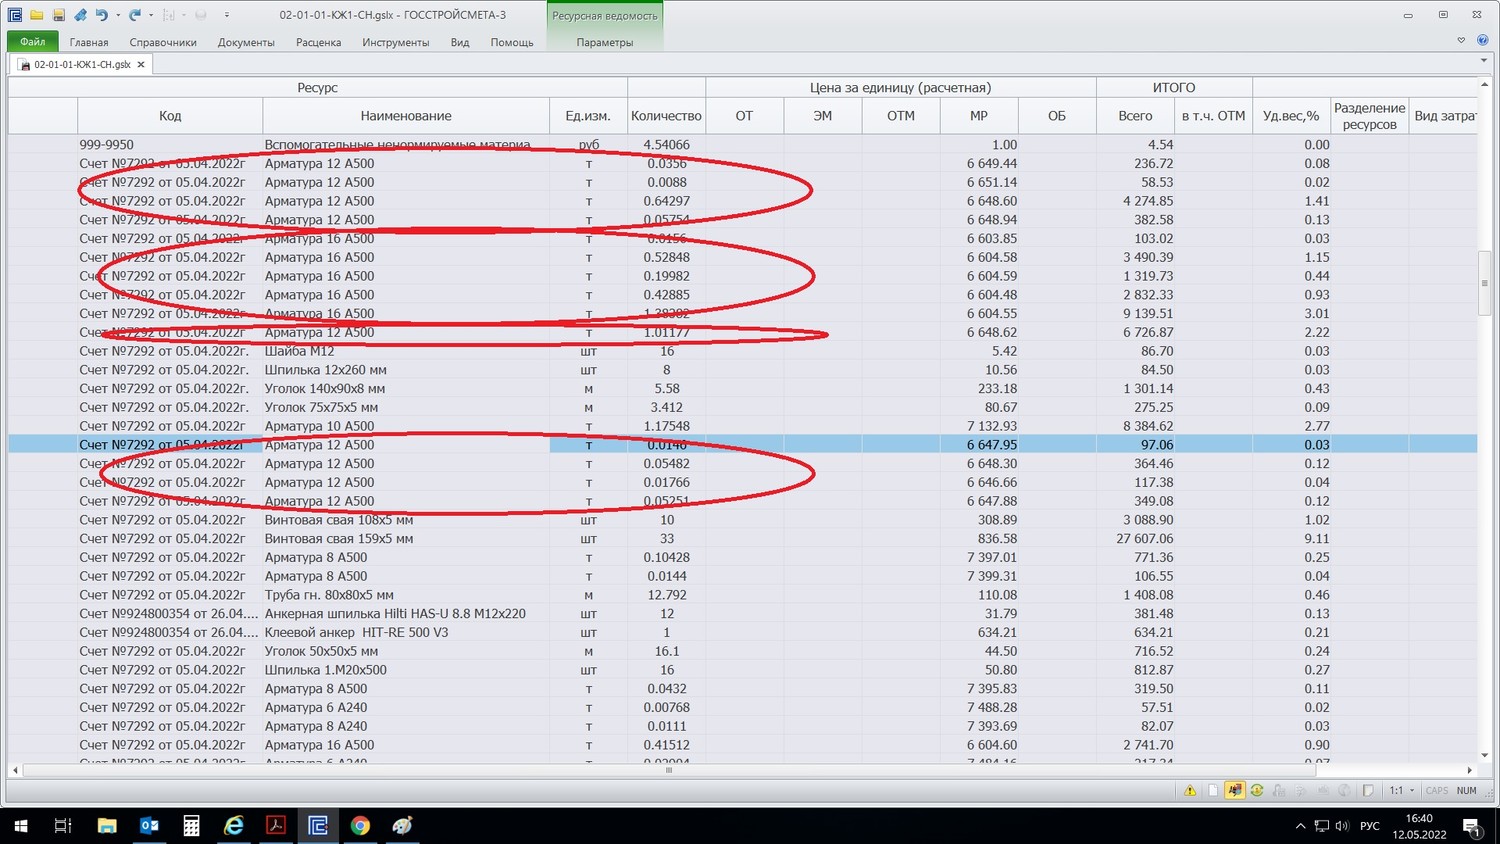
Task: Click the Open folder icon in quick access toolbar
Action: (x=37, y=15)
